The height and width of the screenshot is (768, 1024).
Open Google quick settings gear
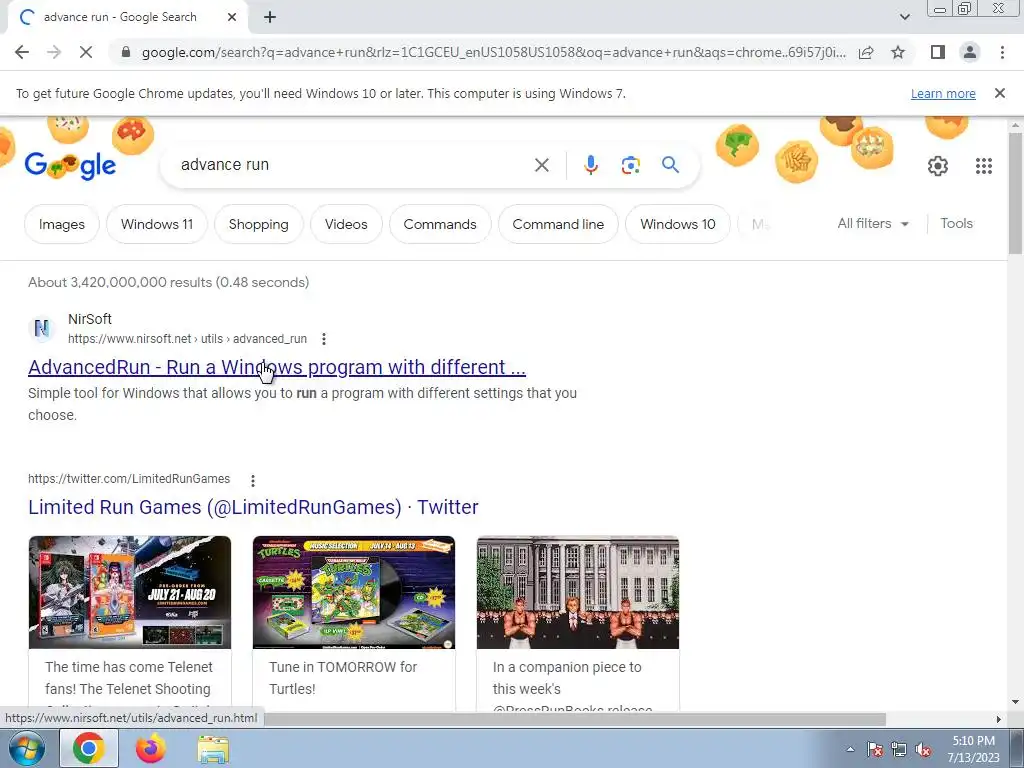click(x=938, y=166)
